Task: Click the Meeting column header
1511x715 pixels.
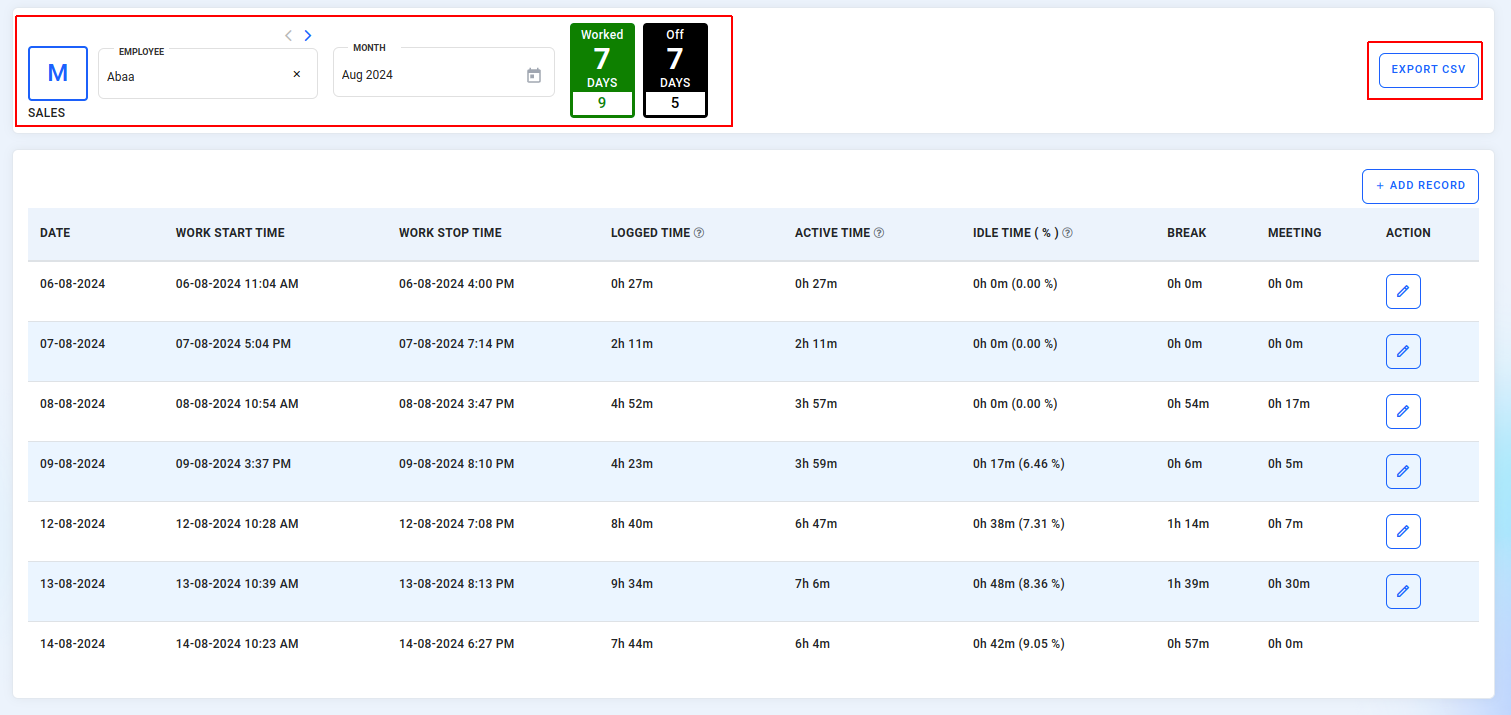Action: click(1295, 233)
